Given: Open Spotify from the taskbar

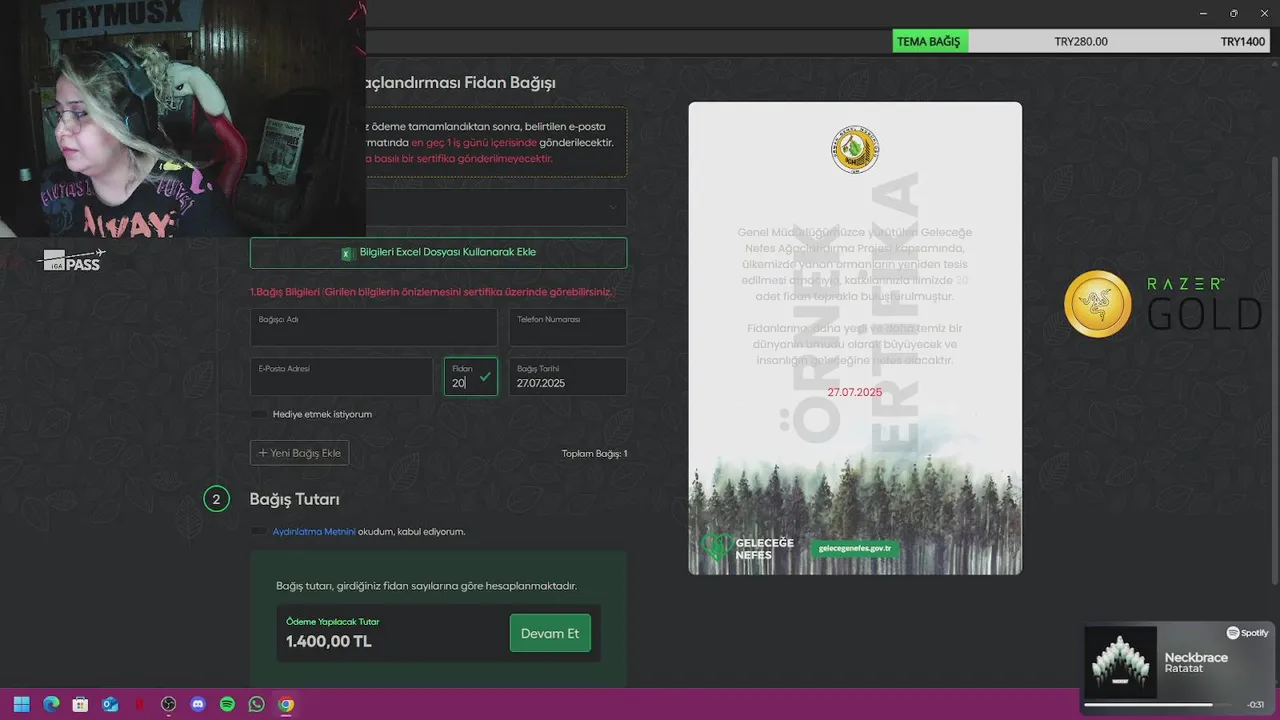Looking at the screenshot, I should pos(227,704).
